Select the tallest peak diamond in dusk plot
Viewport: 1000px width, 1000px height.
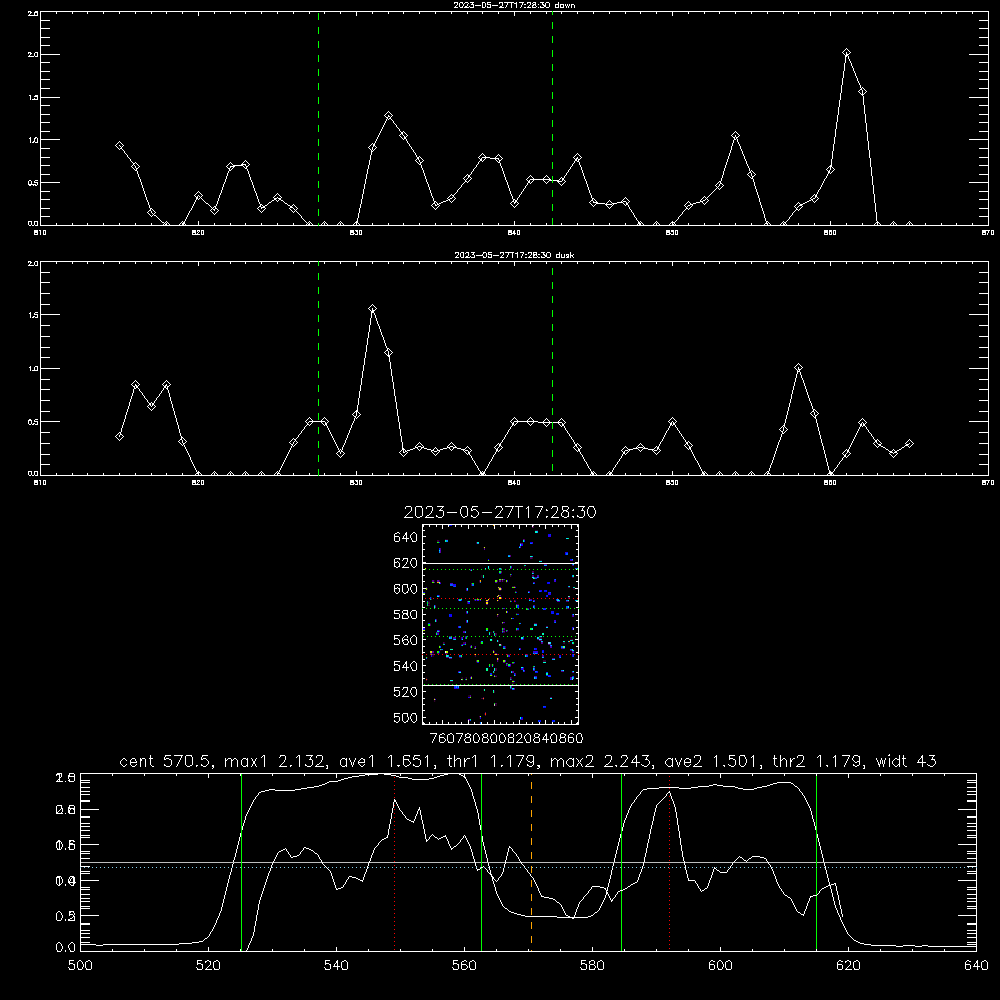pyautogui.click(x=372, y=309)
